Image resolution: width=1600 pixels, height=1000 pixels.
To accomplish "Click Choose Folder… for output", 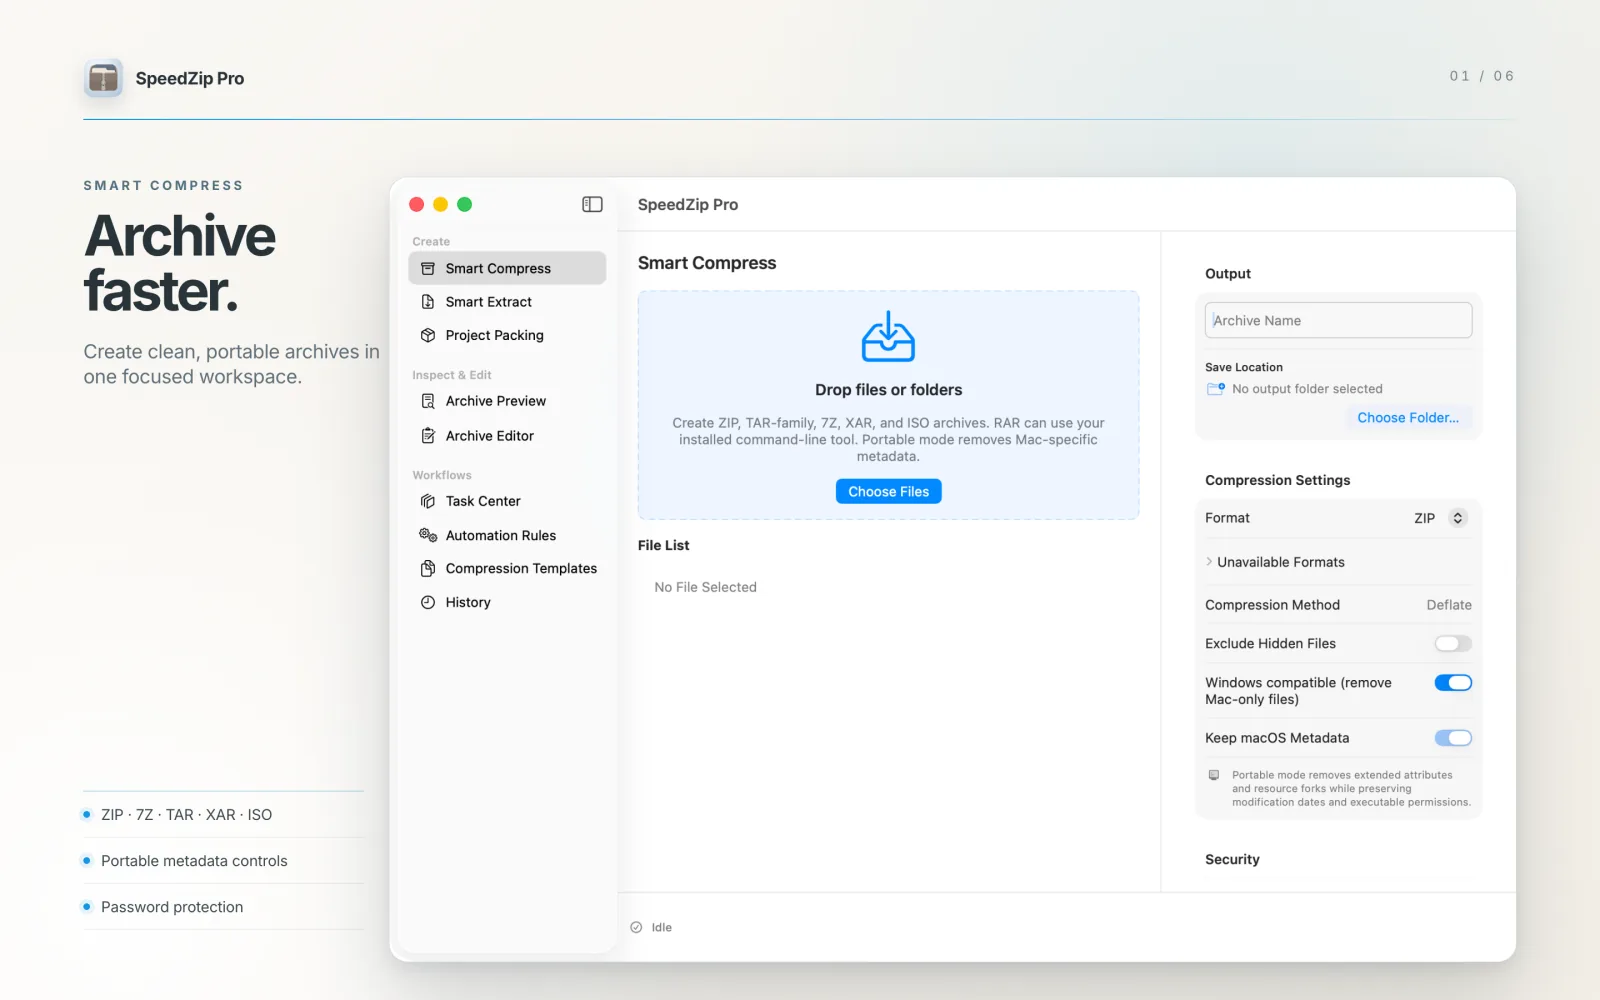I will click(x=1408, y=418).
